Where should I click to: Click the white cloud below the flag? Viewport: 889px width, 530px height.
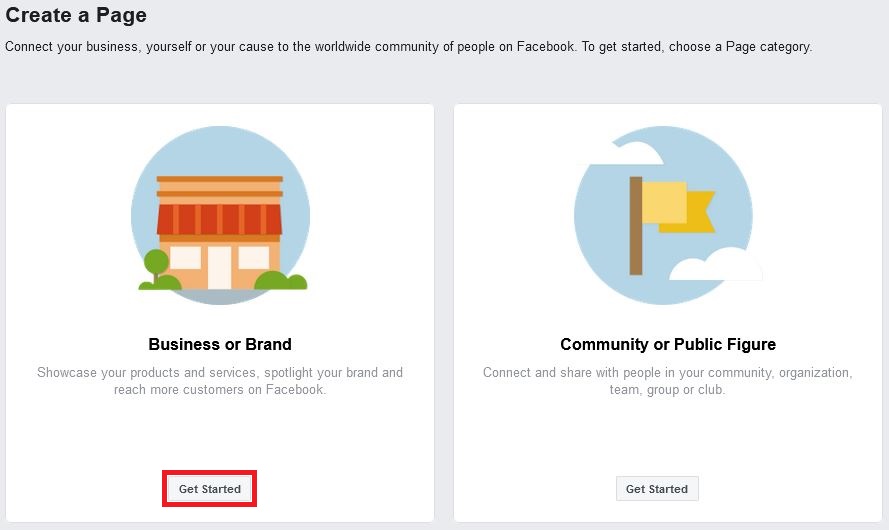[x=716, y=265]
